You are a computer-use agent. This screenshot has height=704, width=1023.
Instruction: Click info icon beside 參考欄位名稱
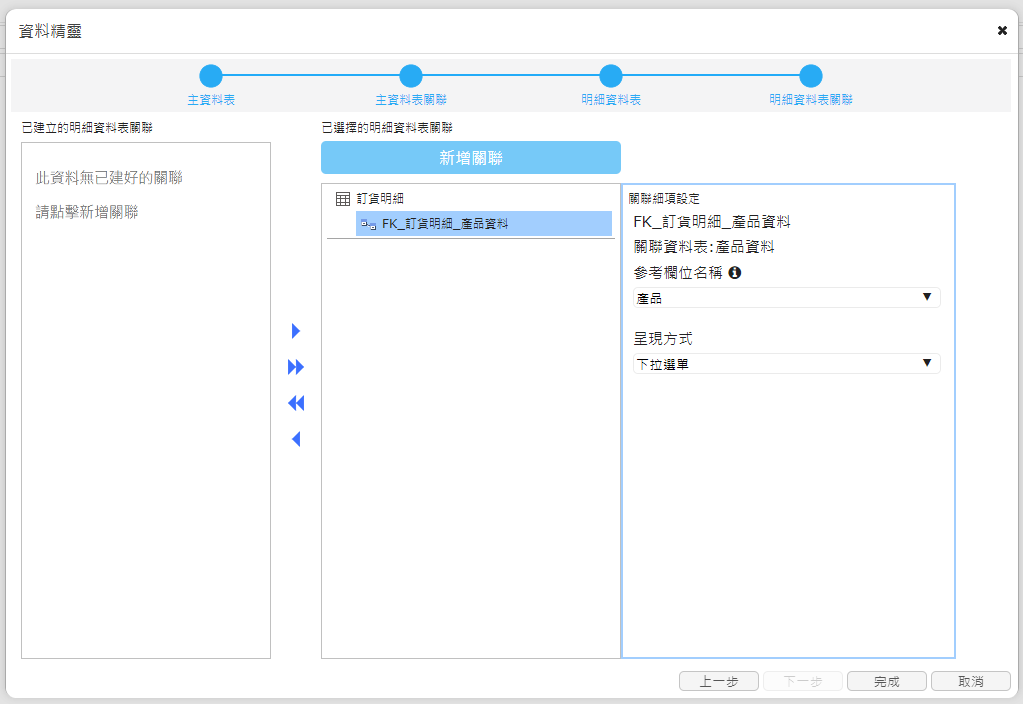pos(735,273)
